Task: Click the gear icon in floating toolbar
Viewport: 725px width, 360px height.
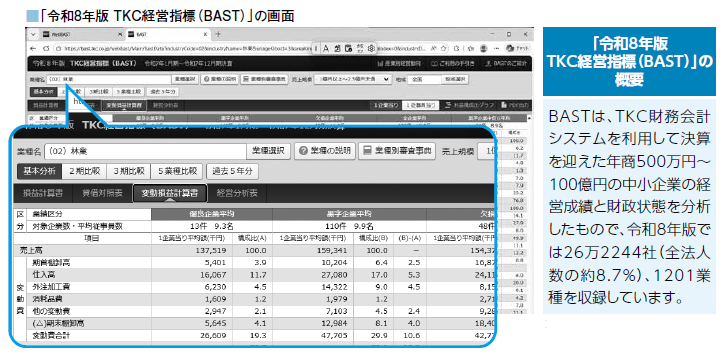Action: [x=370, y=48]
